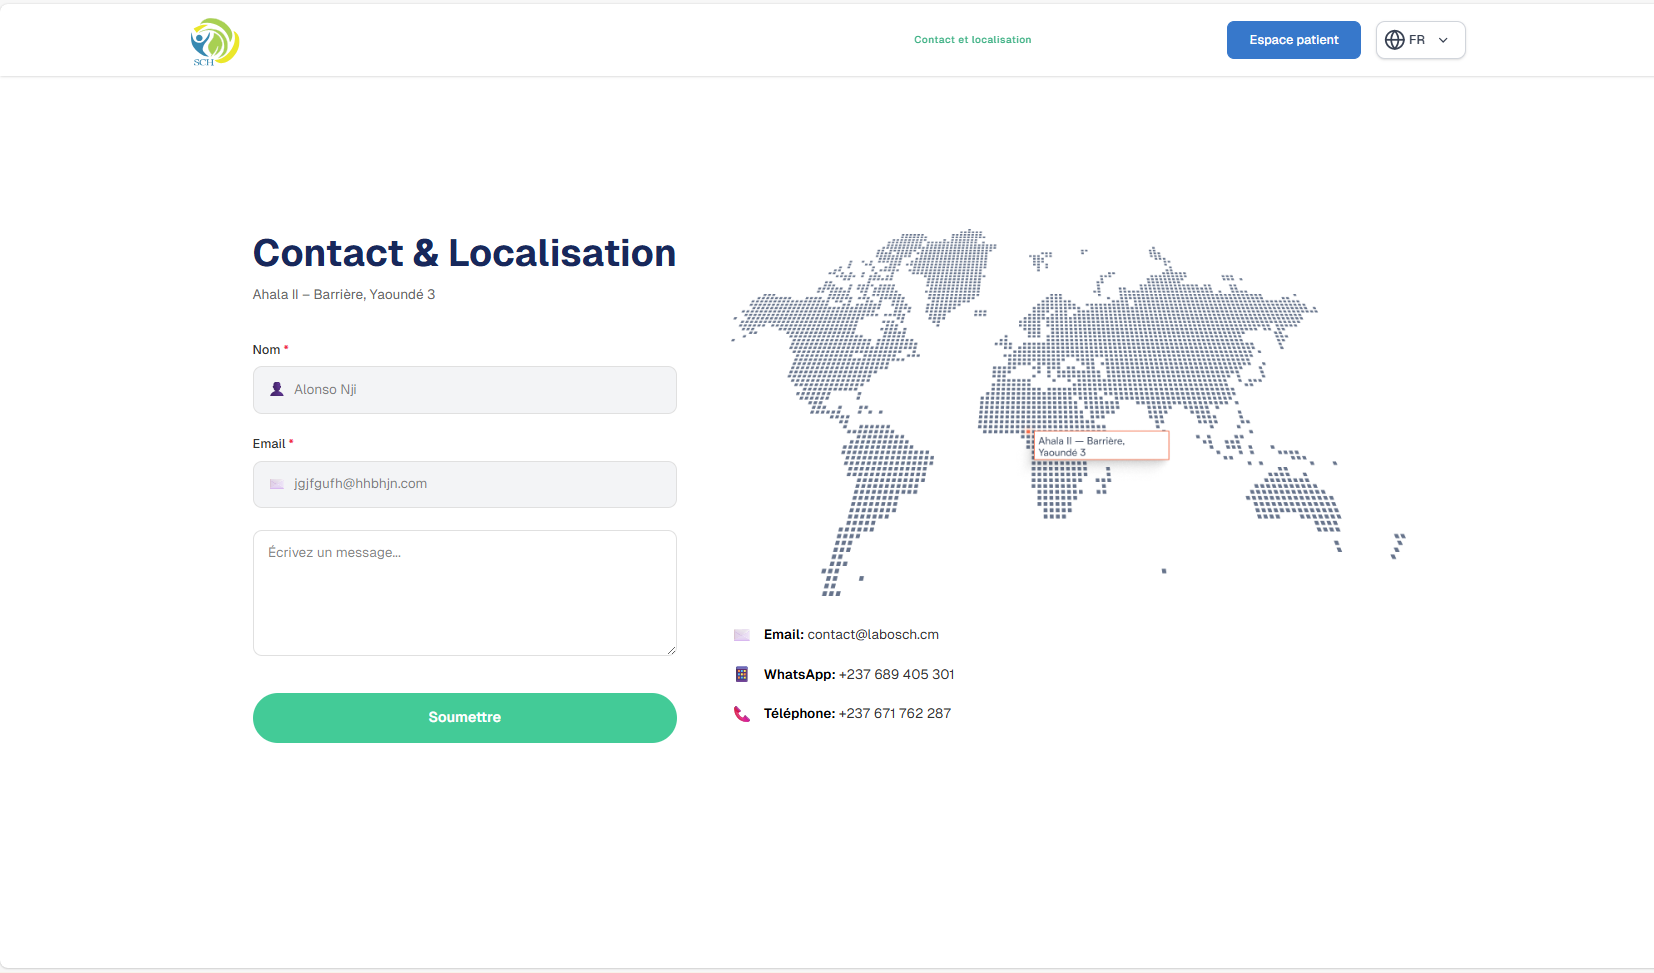The width and height of the screenshot is (1654, 973).
Task: Click the globe icon near the language selector
Action: click(x=1396, y=39)
